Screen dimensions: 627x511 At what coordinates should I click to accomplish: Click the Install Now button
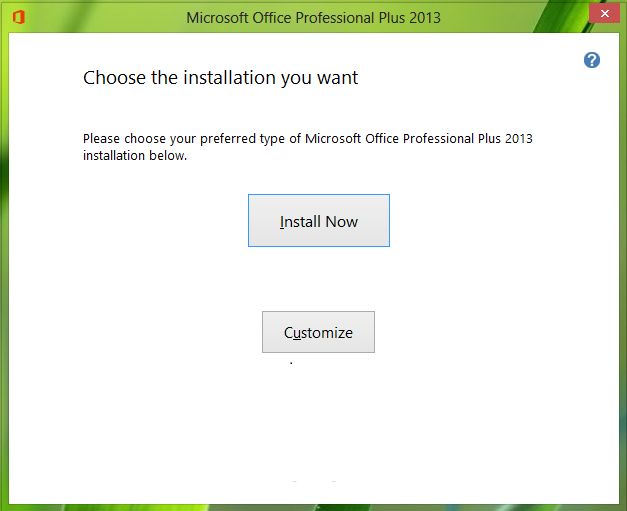pos(319,221)
